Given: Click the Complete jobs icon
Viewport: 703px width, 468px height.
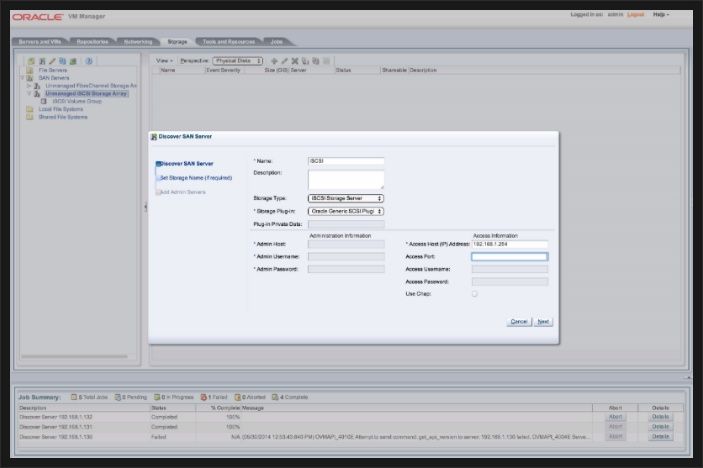Looking at the screenshot, I should point(275,397).
